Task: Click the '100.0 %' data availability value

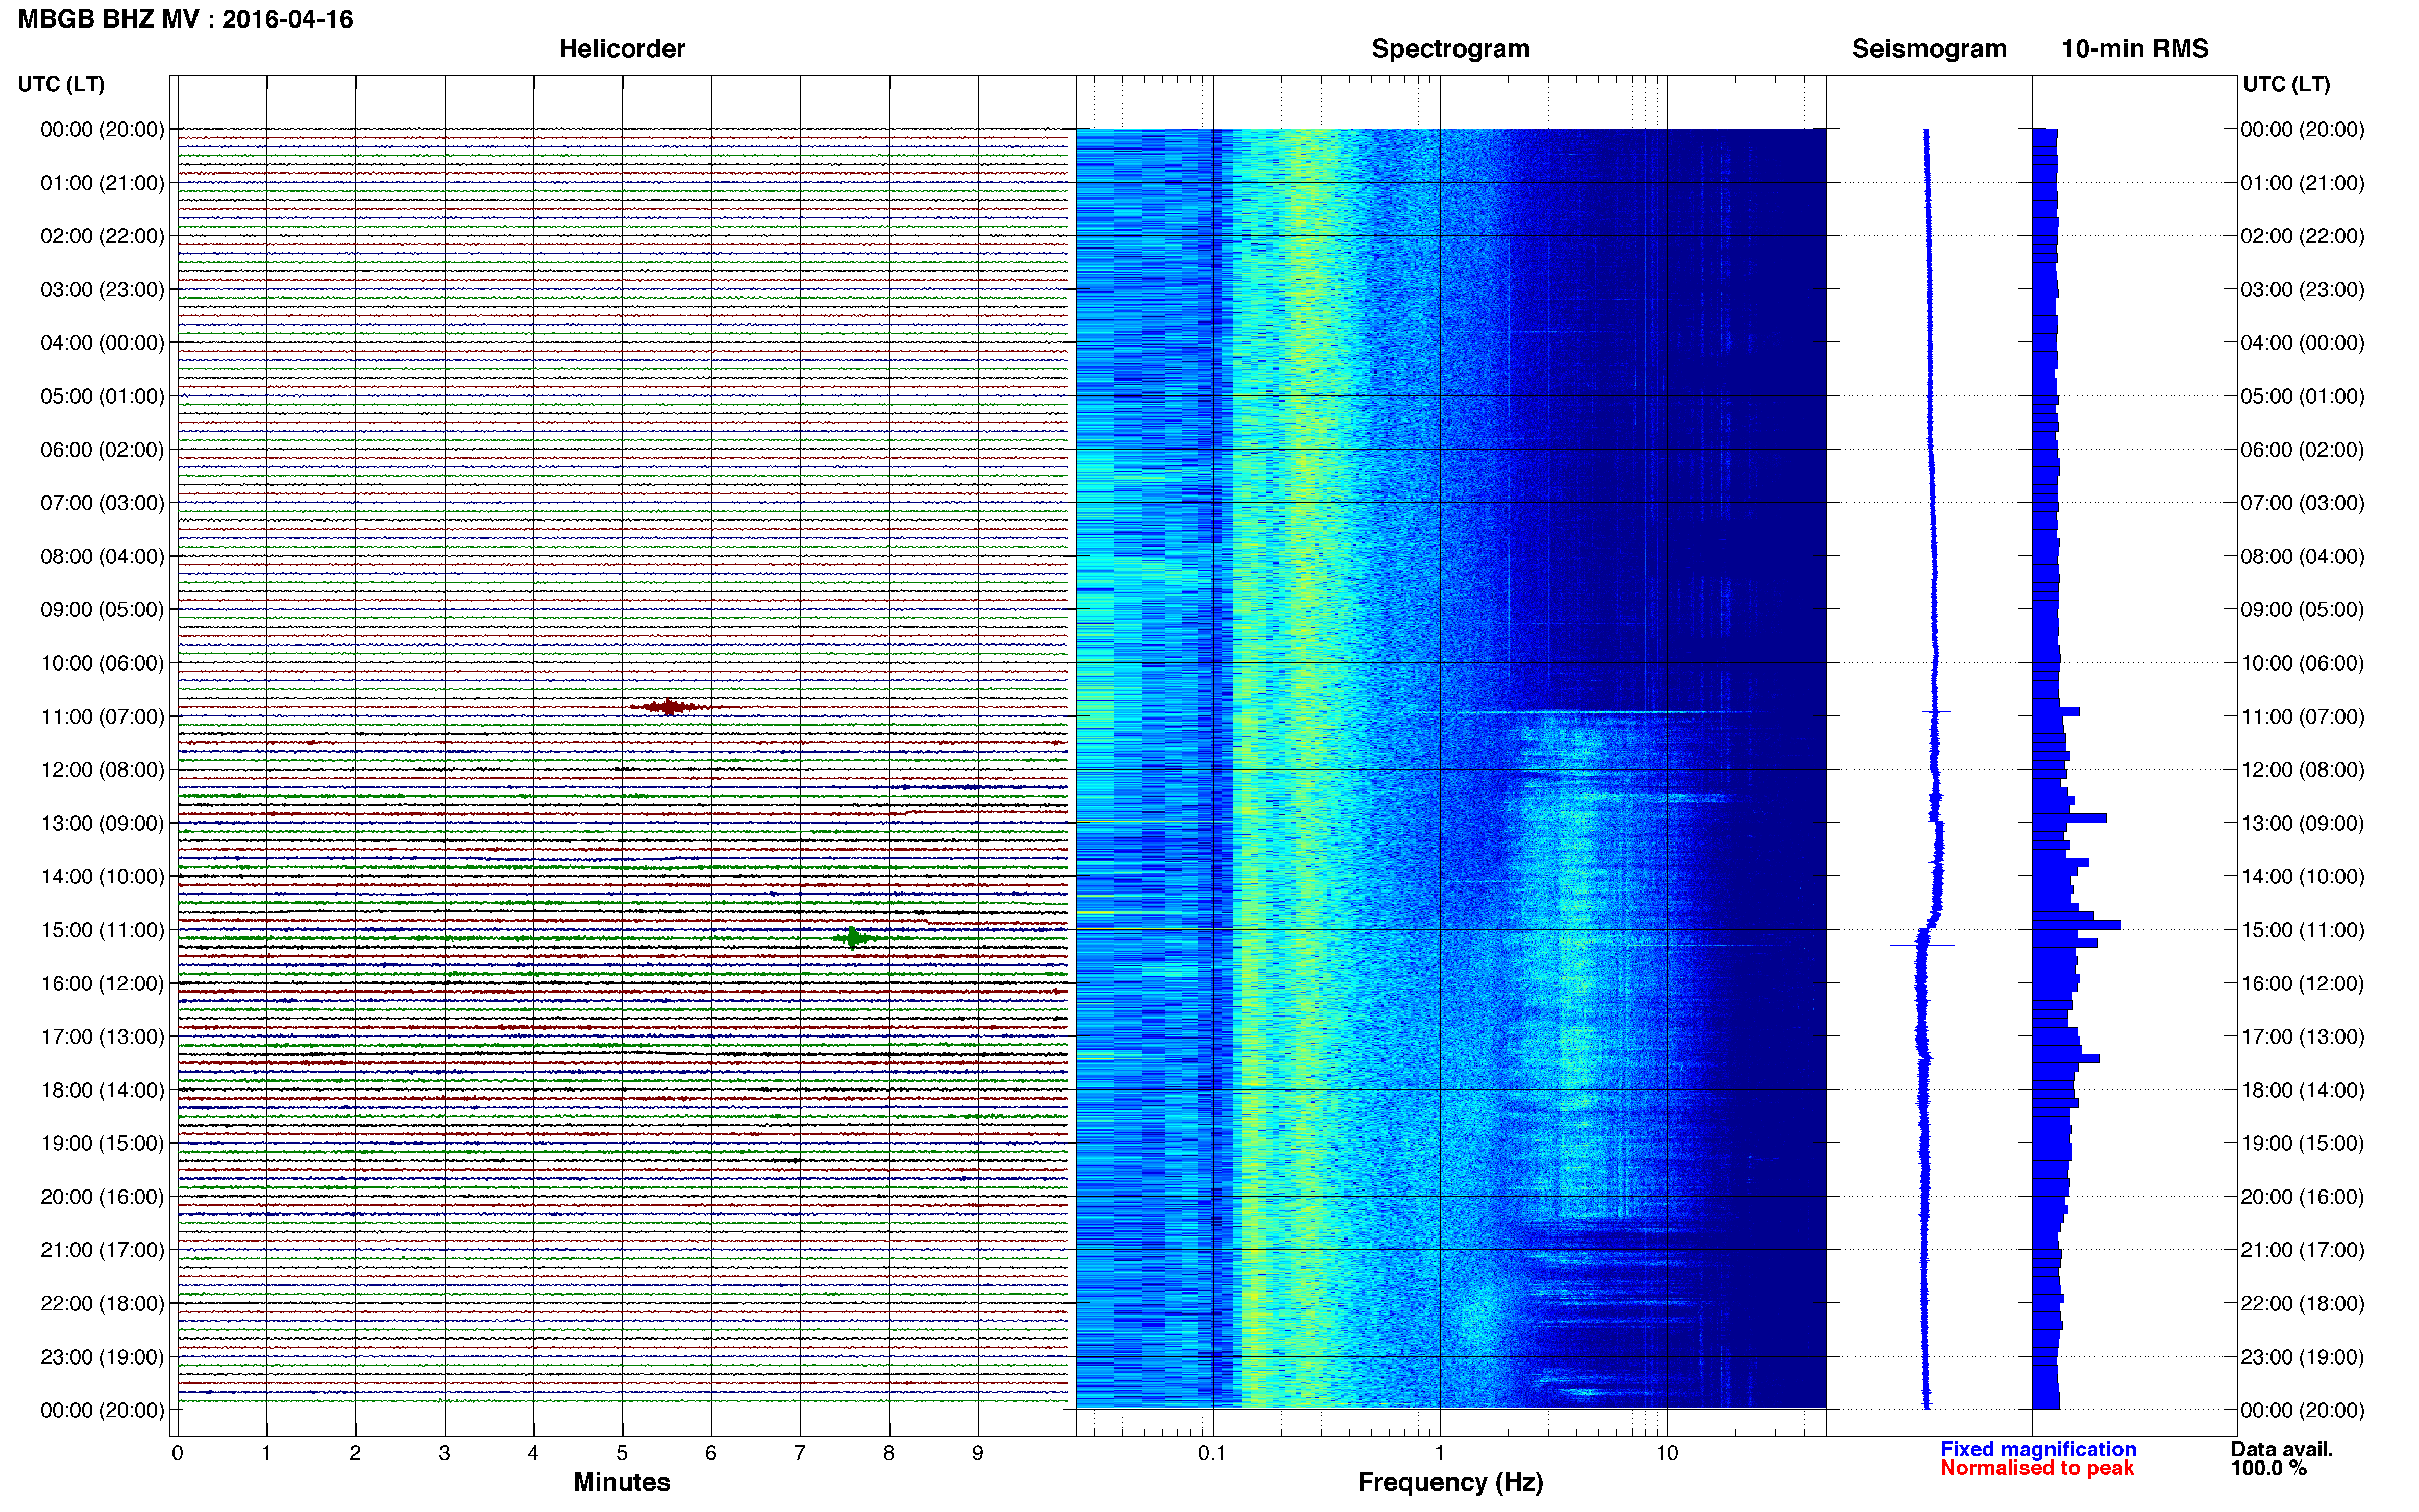Action: pos(2268,1468)
